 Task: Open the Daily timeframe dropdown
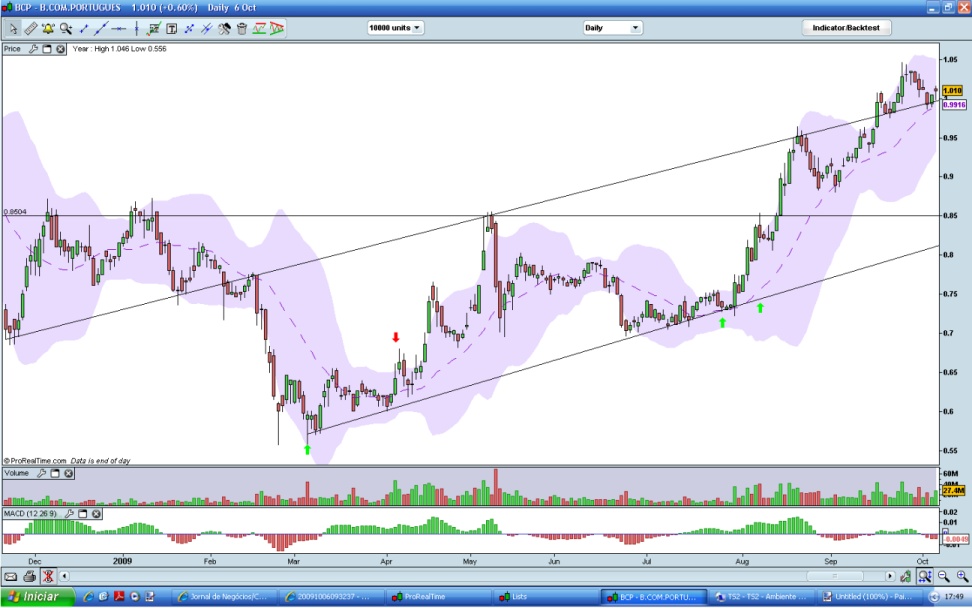tap(612, 28)
